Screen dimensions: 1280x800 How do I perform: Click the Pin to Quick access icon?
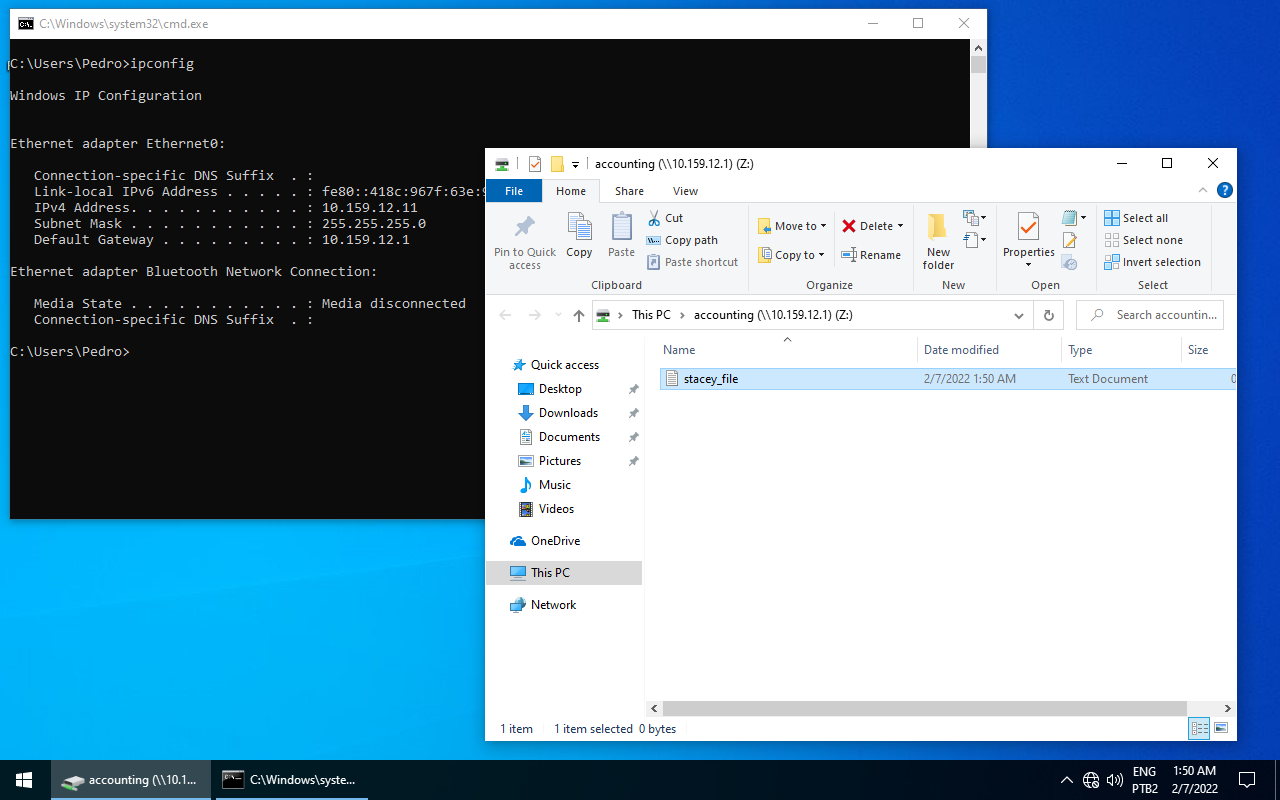coord(524,228)
